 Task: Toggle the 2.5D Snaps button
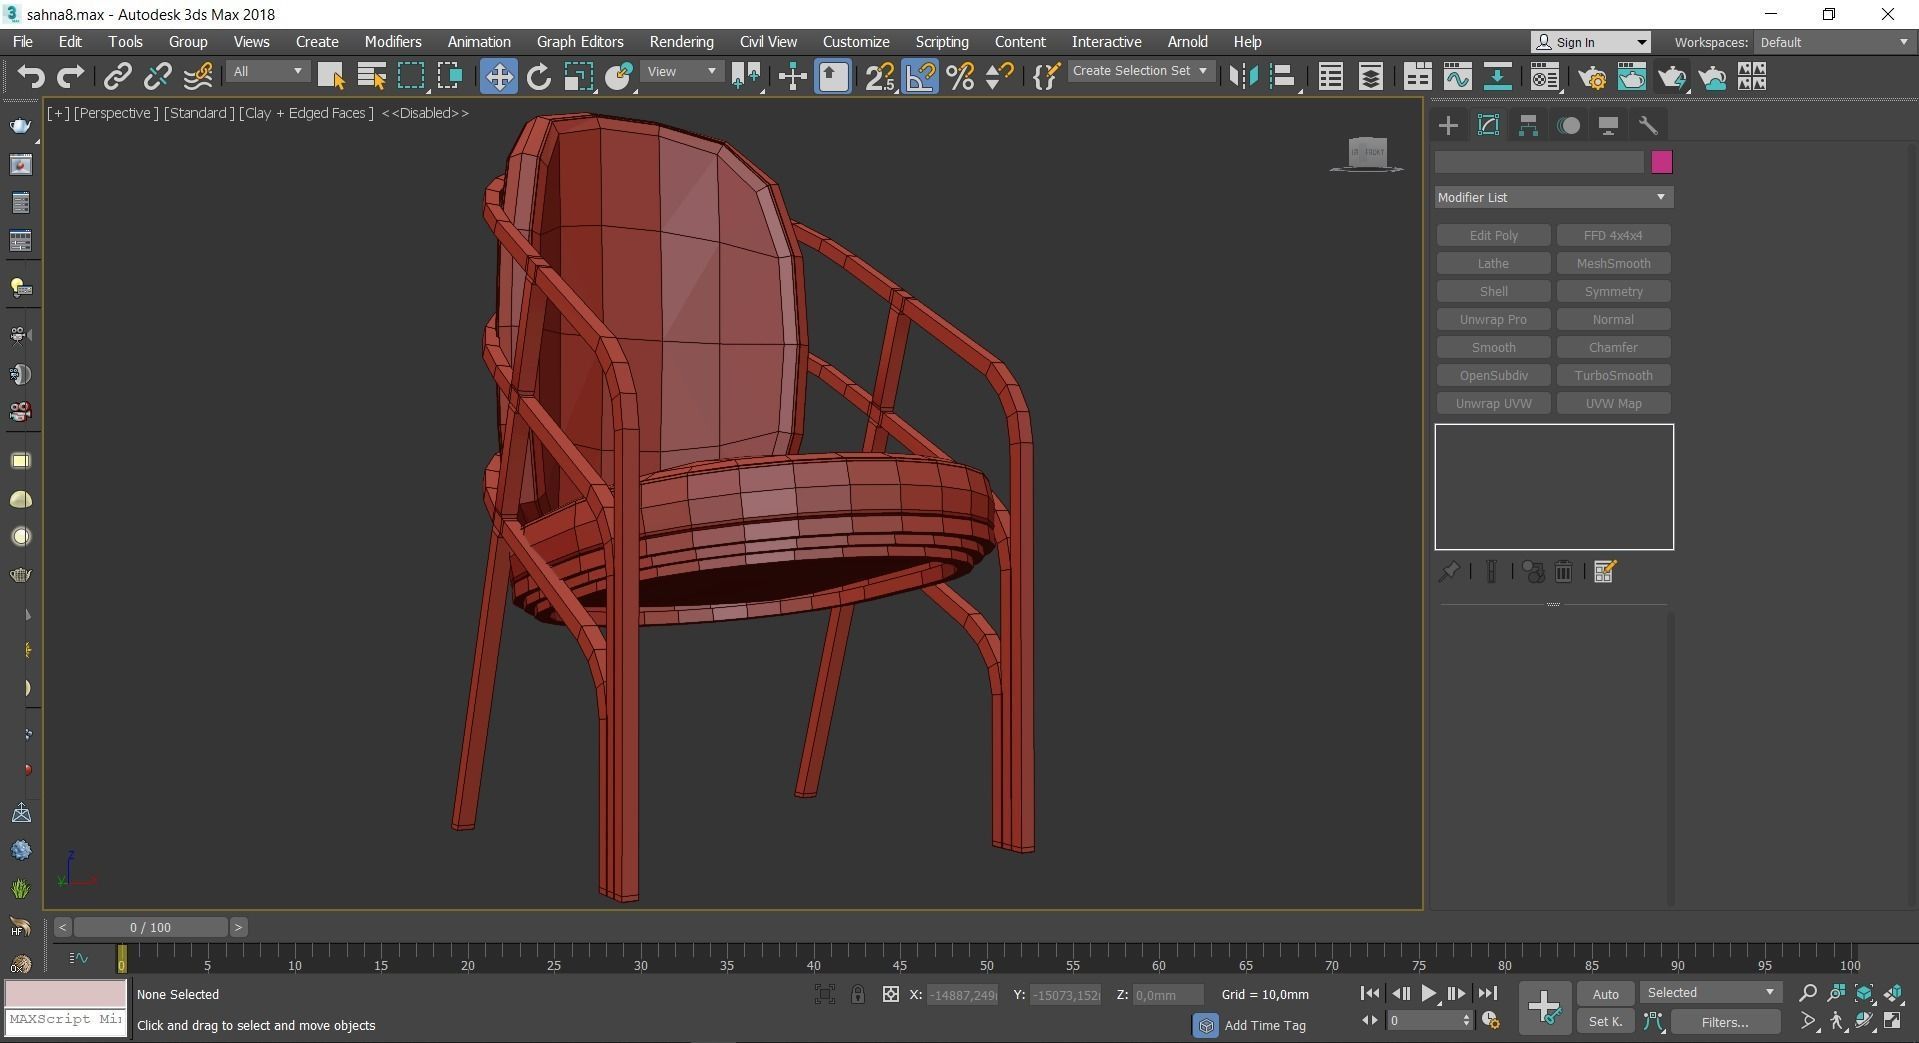pyautogui.click(x=880, y=76)
